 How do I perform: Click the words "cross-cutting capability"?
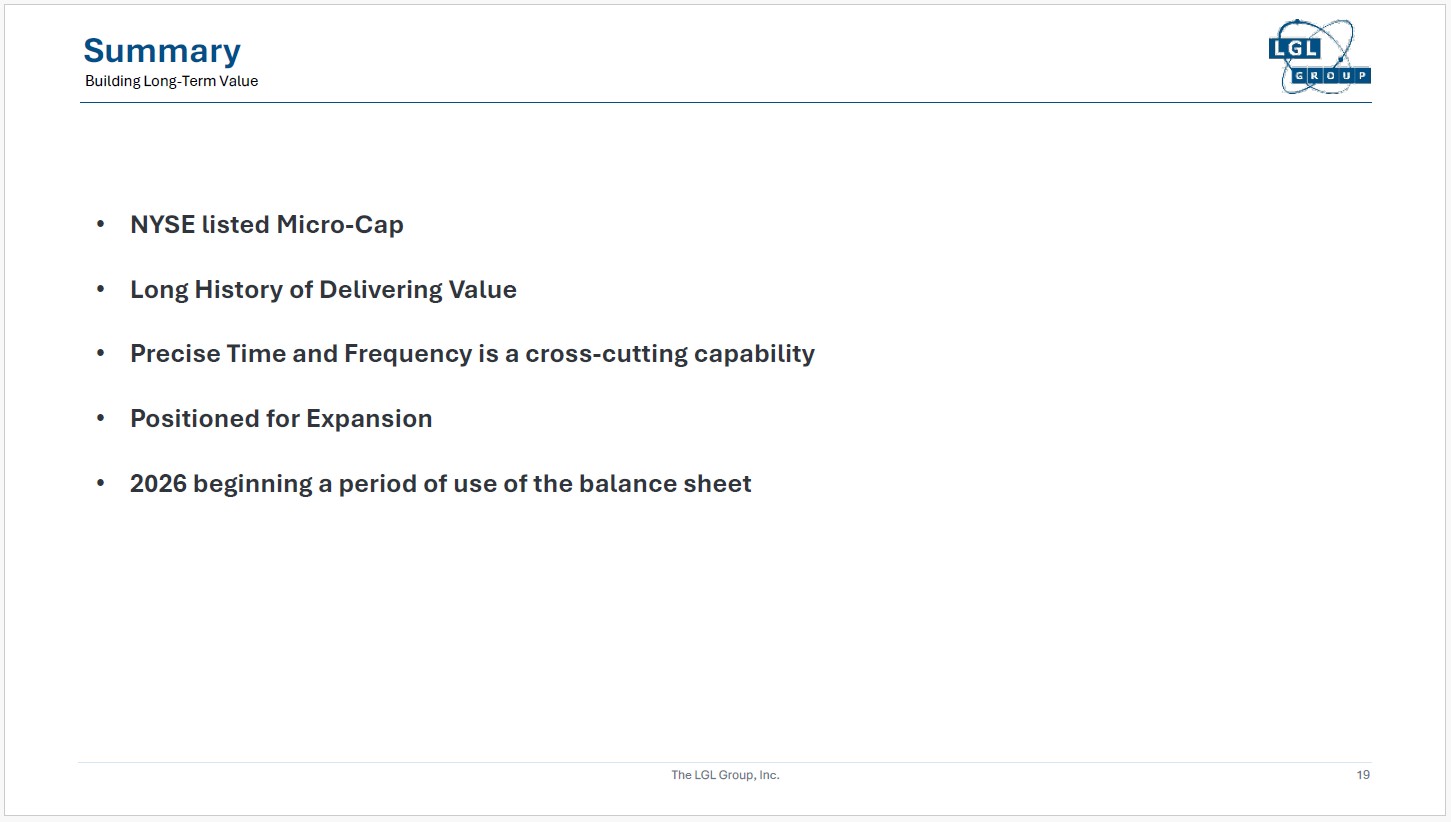point(670,354)
